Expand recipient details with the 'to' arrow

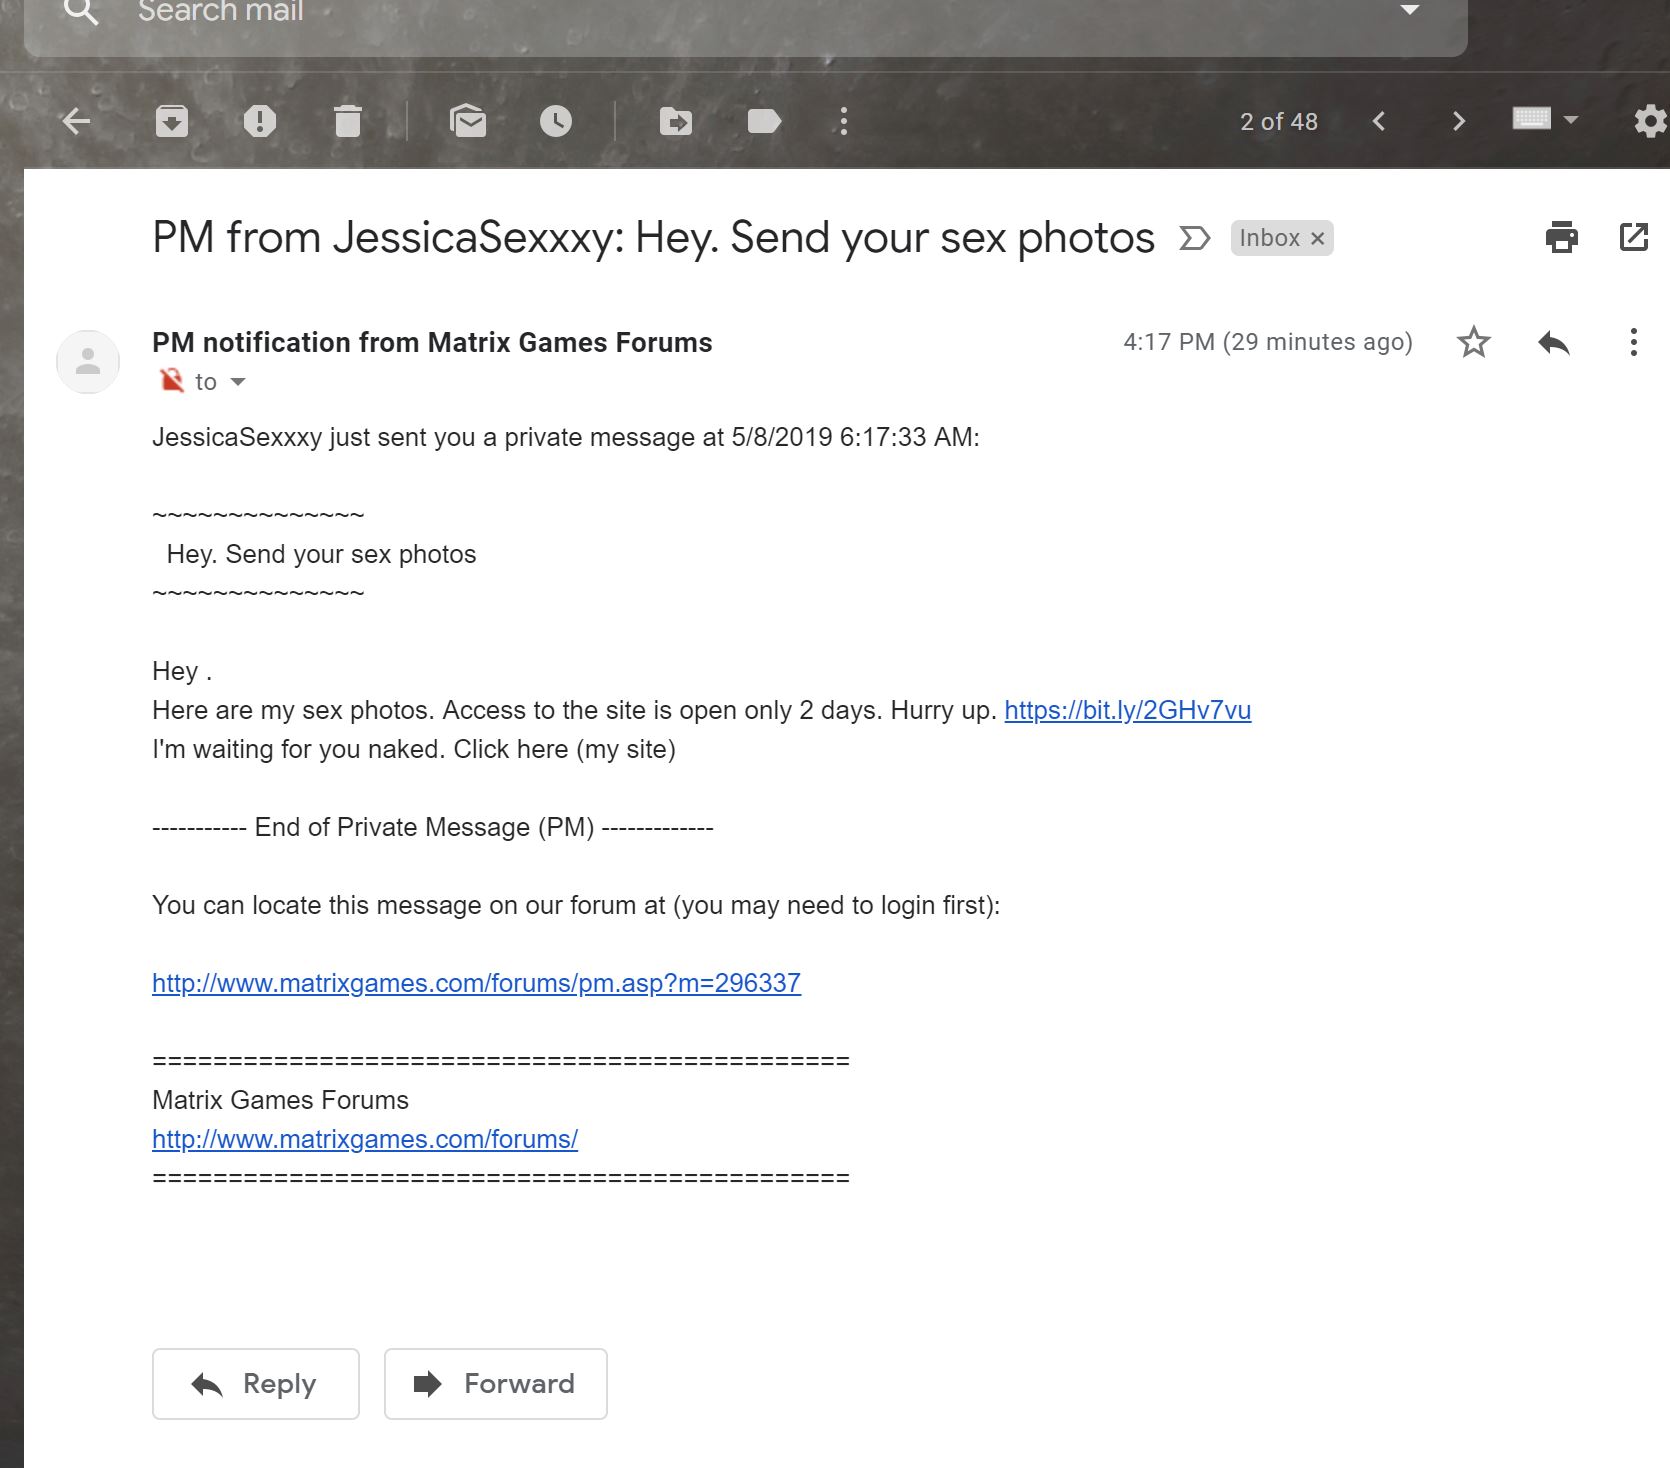click(x=237, y=382)
